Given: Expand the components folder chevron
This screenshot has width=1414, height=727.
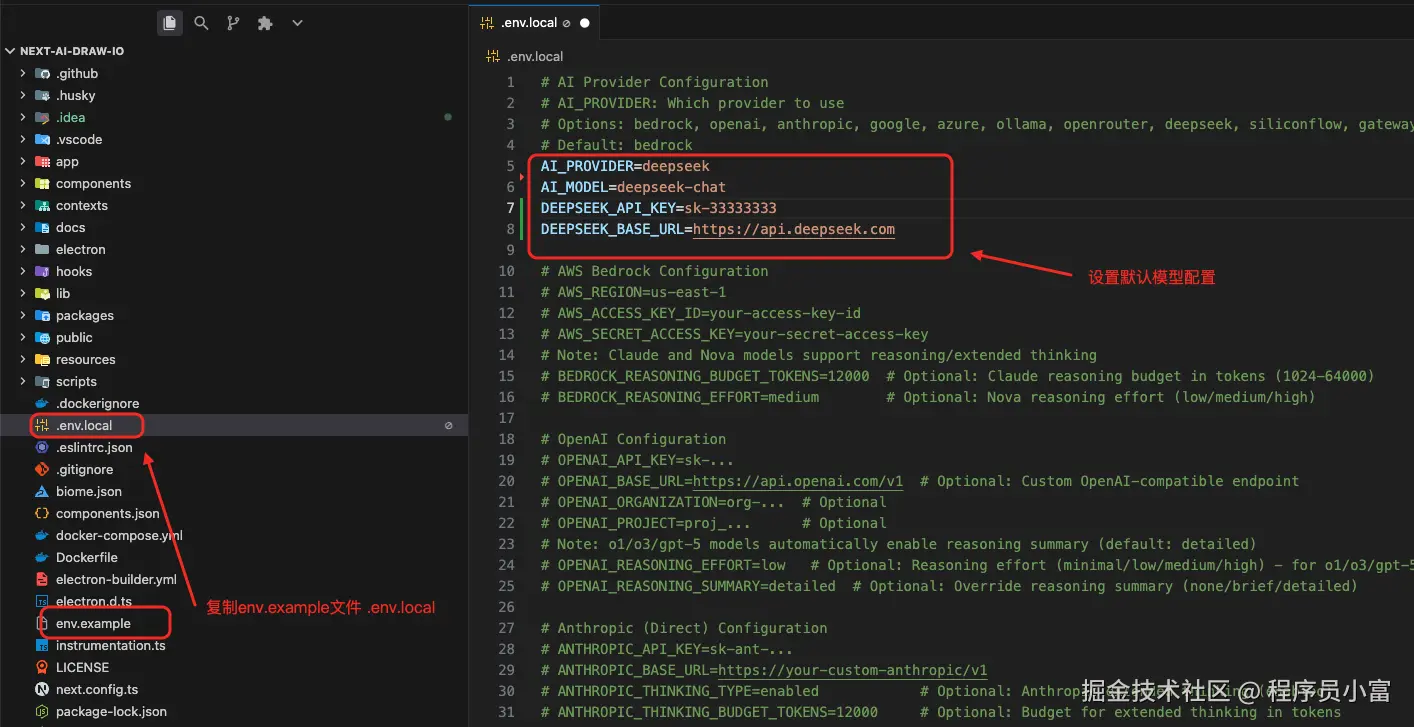Looking at the screenshot, I should point(23,183).
